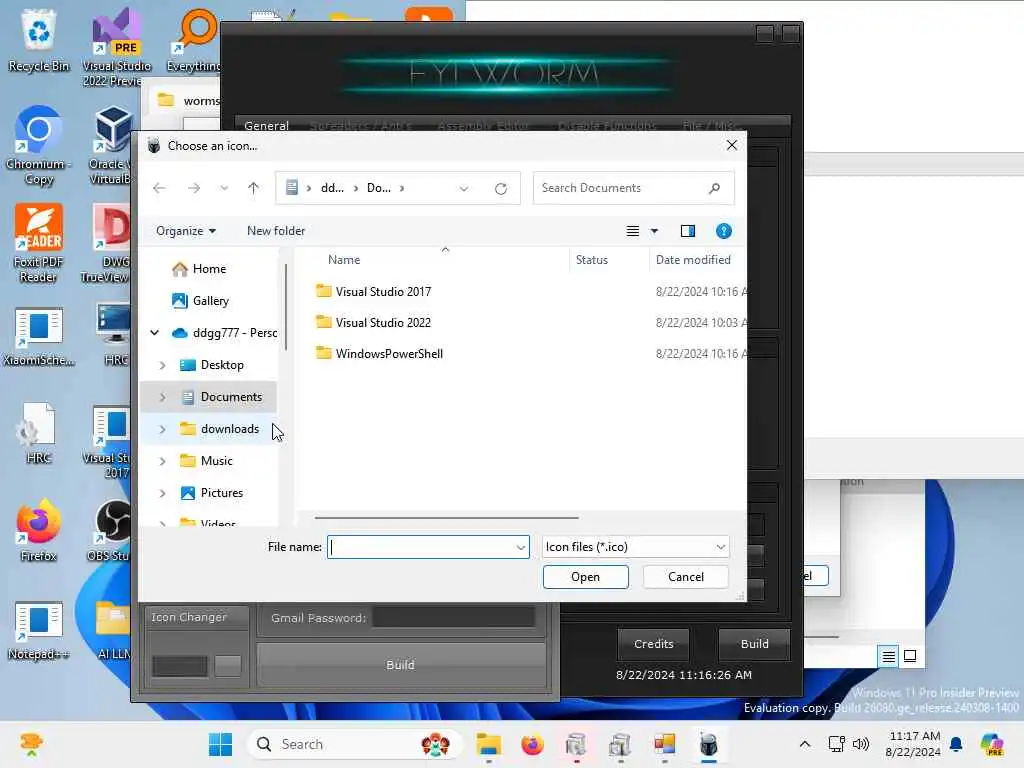Cancel the Choose an icon dialog
The height and width of the screenshot is (768, 1024).
tap(686, 577)
